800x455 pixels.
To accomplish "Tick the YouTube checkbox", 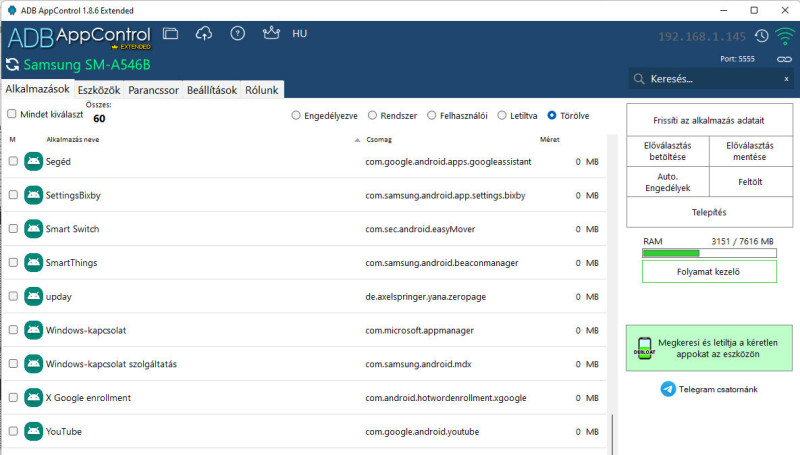I will (13, 431).
